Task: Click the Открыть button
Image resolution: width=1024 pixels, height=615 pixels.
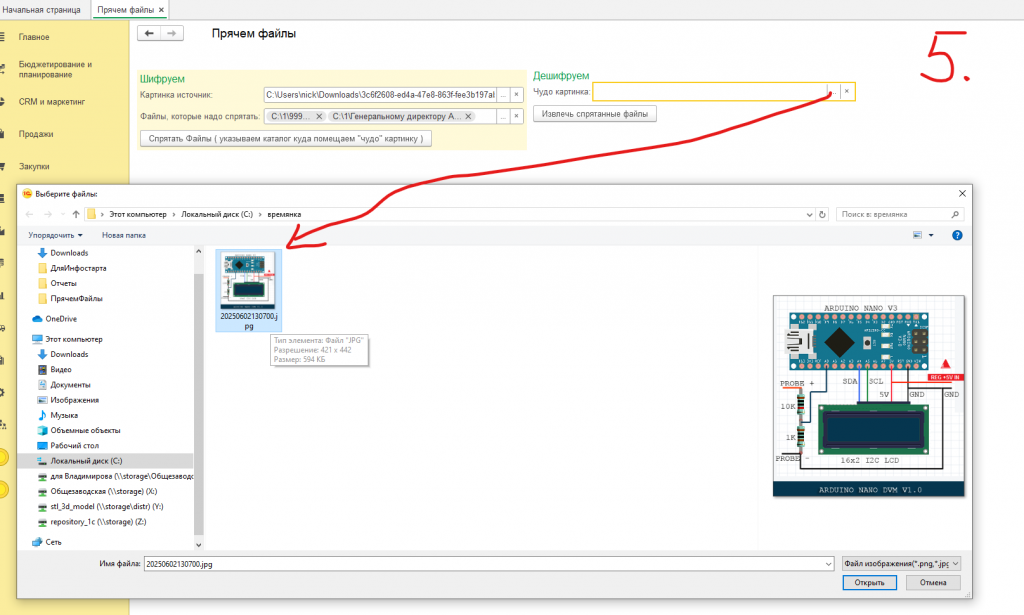Action: click(869, 582)
